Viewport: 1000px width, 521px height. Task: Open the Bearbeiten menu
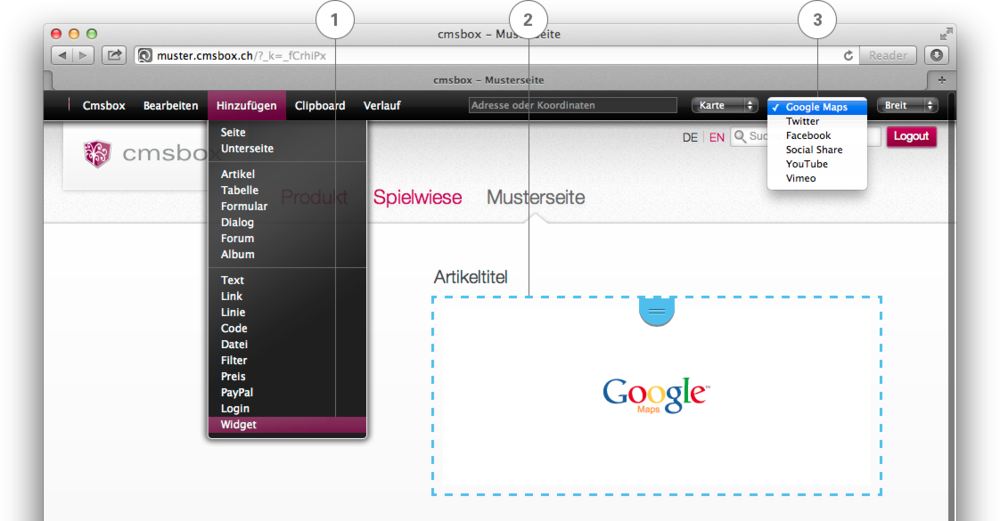[170, 106]
